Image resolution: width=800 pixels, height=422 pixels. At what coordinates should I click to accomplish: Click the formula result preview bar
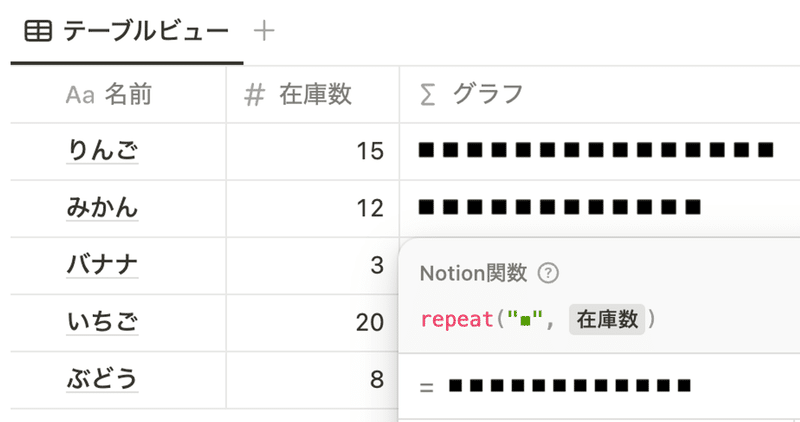570,386
